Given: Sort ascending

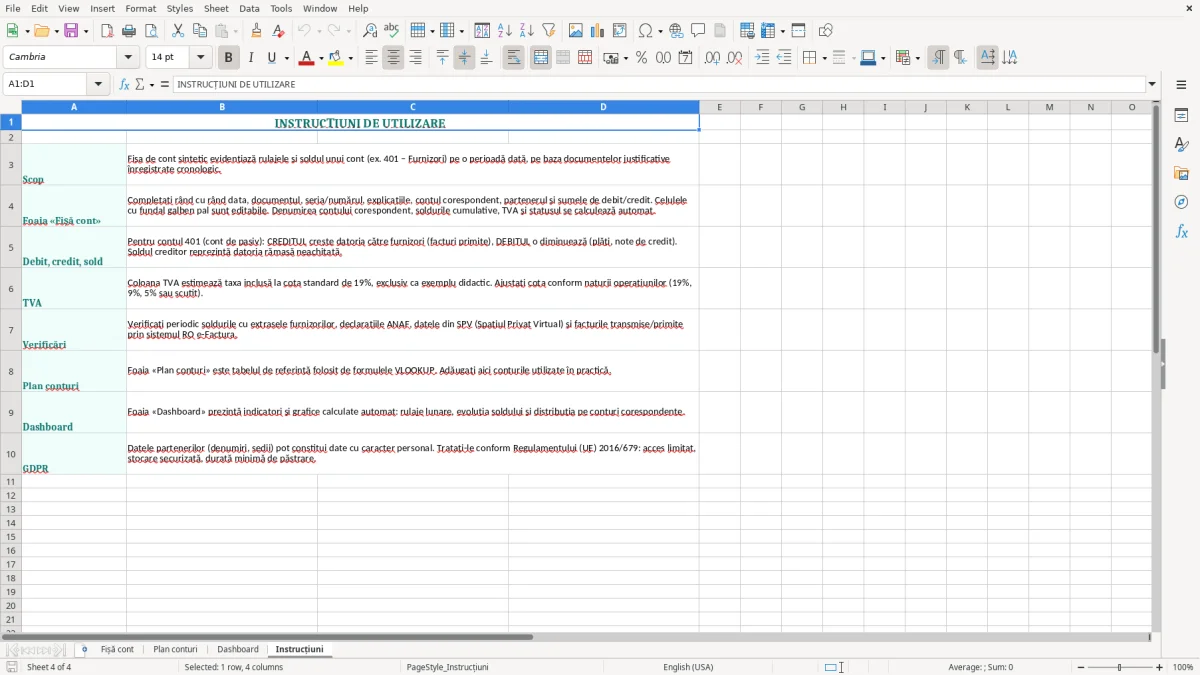Looking at the screenshot, I should pyautogui.click(x=505, y=31).
